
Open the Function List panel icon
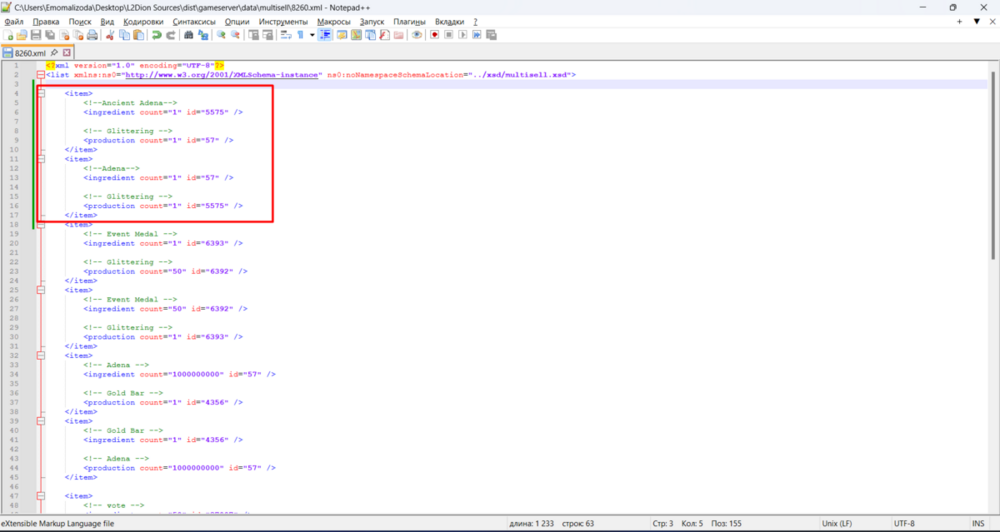pyautogui.click(x=384, y=35)
